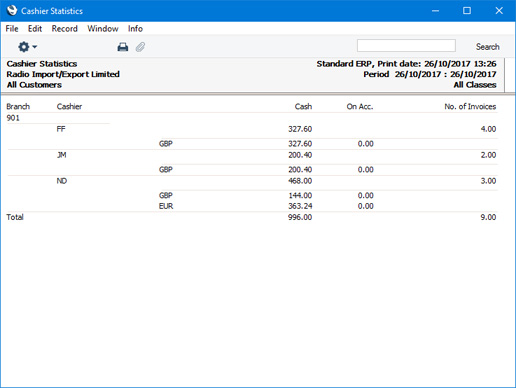516x388 pixels.
Task: Open the Record menu
Action: tap(64, 29)
